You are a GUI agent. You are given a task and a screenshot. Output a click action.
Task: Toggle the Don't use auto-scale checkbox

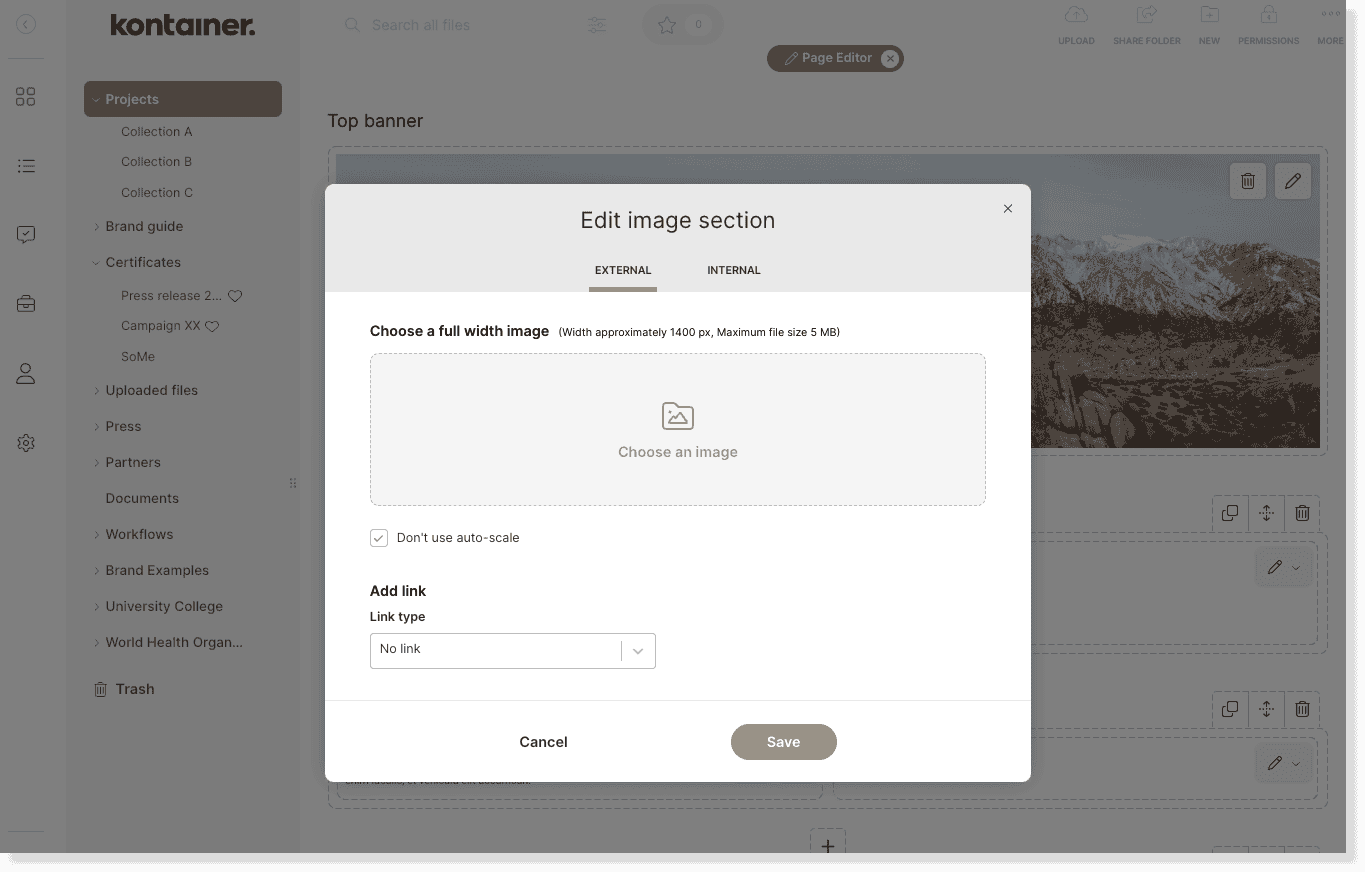(379, 538)
